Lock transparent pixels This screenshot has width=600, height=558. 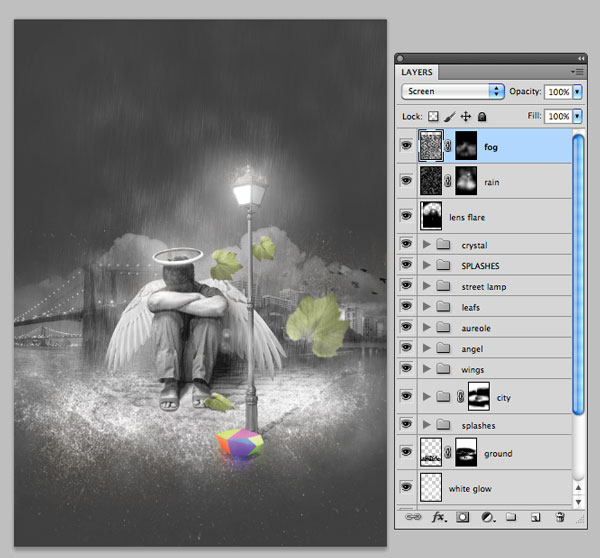[434, 117]
